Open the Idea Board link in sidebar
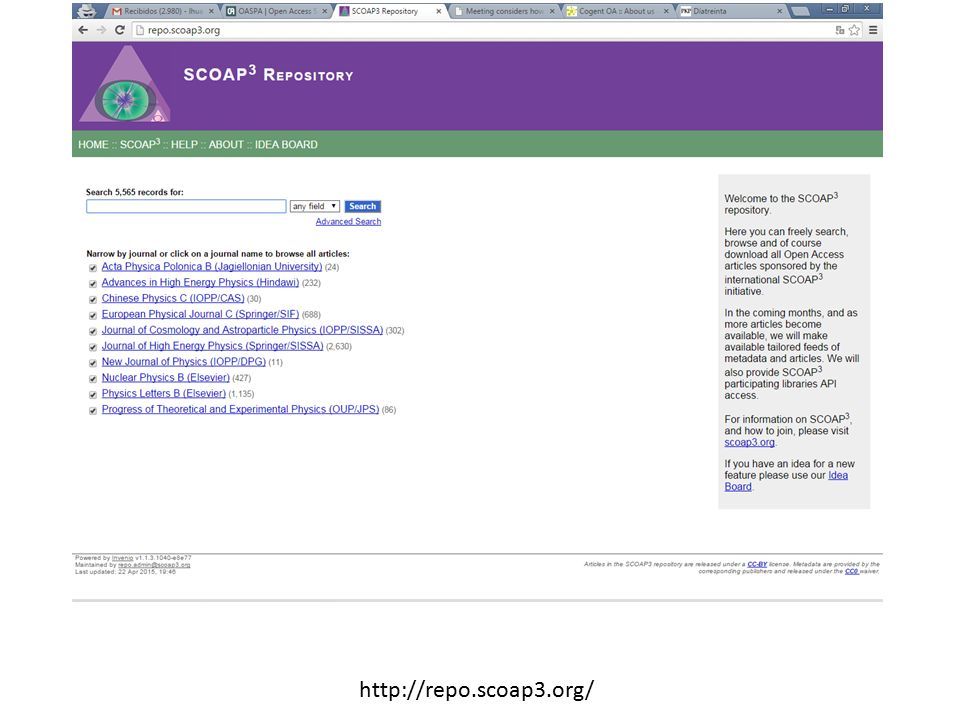The image size is (960, 720). (786, 481)
